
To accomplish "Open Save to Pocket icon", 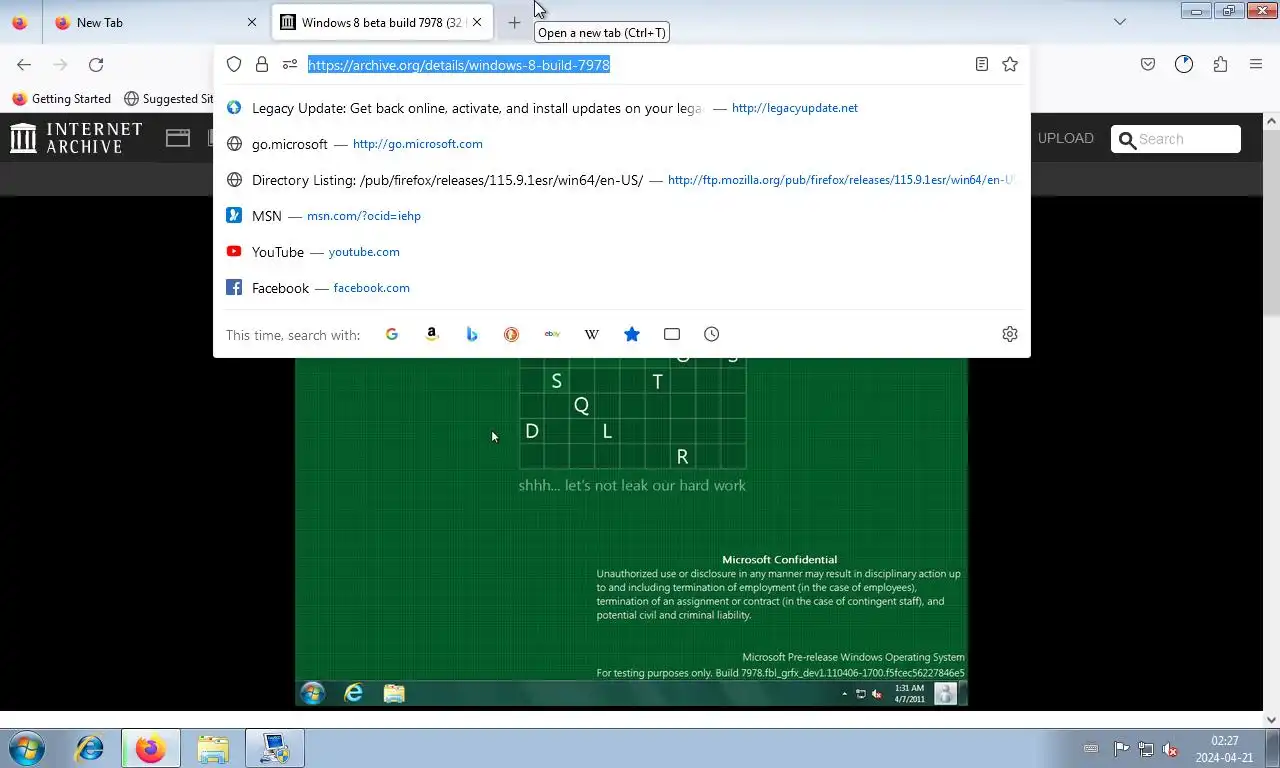I will pos(1148,64).
